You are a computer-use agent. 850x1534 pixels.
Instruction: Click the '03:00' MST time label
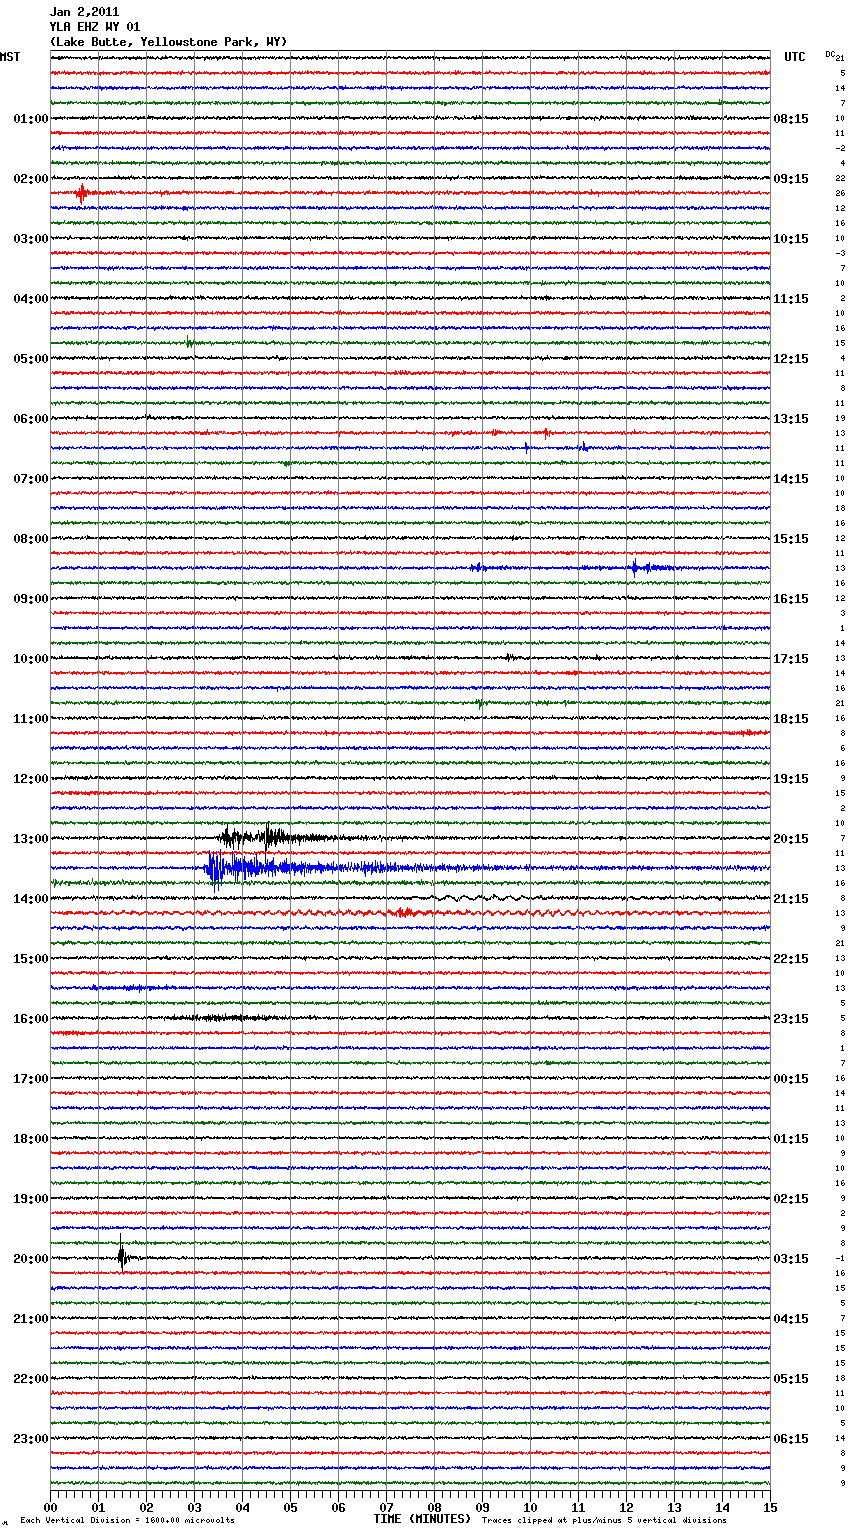point(31,239)
